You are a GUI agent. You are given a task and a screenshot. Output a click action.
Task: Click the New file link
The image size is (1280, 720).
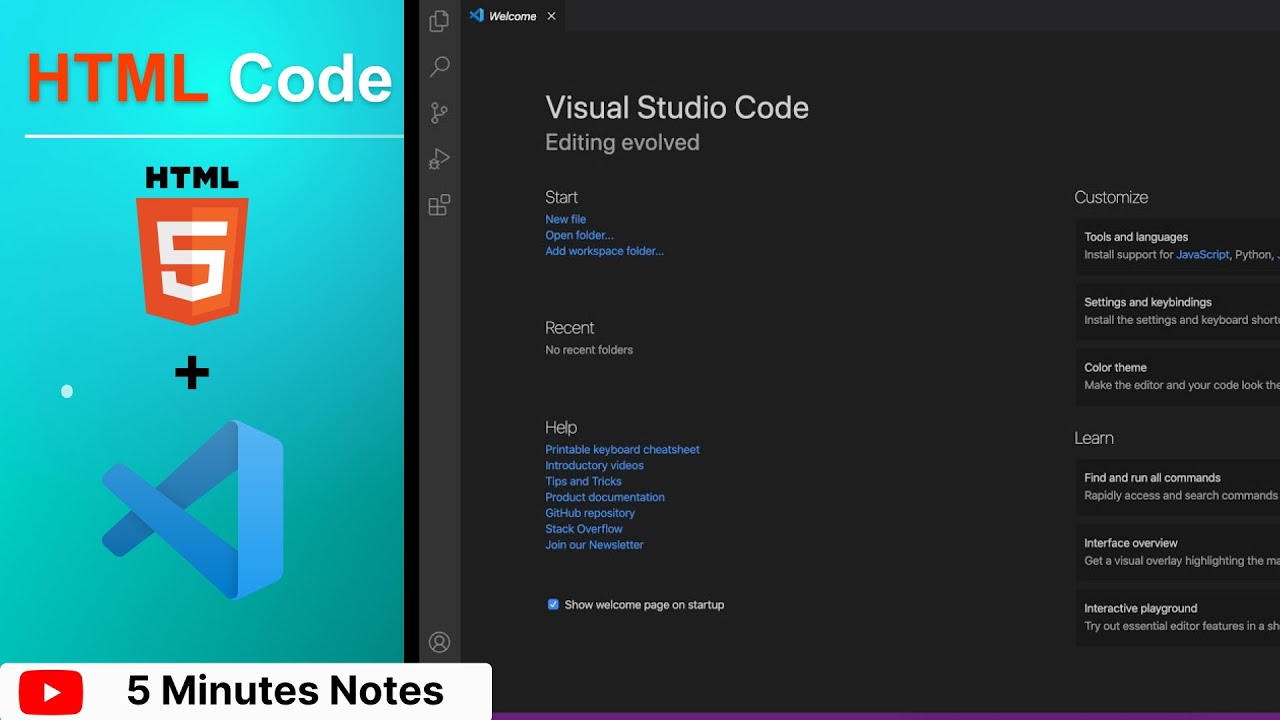566,219
